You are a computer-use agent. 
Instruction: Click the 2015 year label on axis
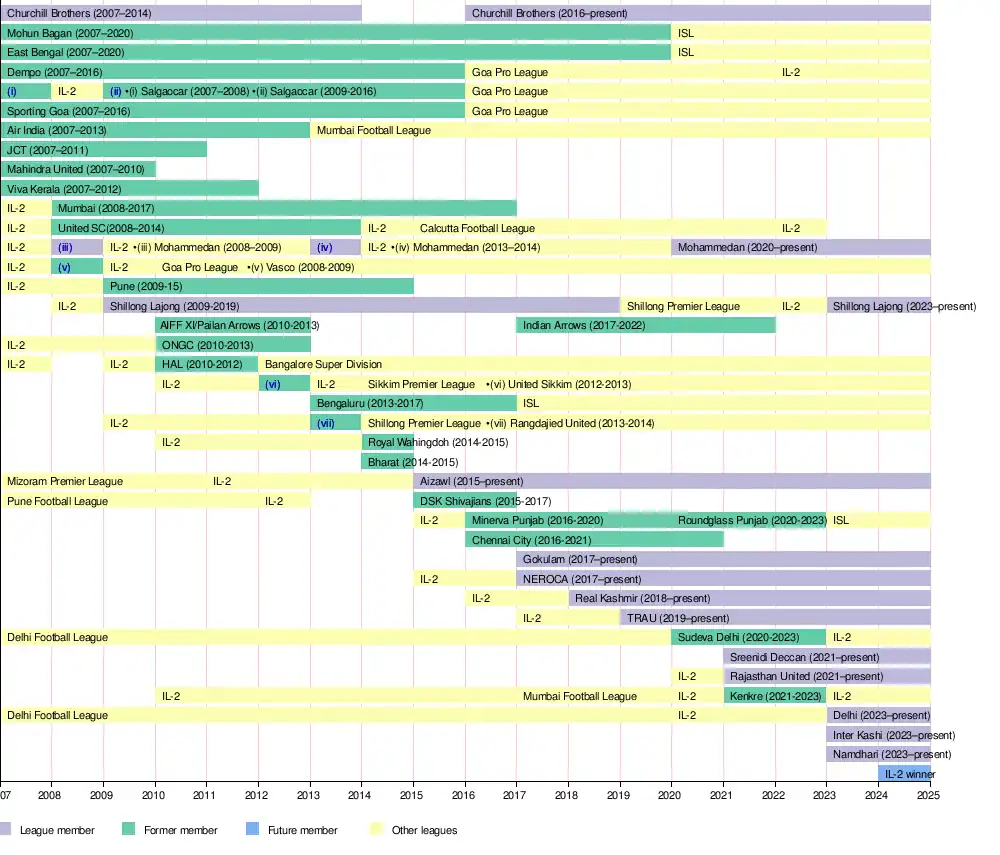pos(413,796)
